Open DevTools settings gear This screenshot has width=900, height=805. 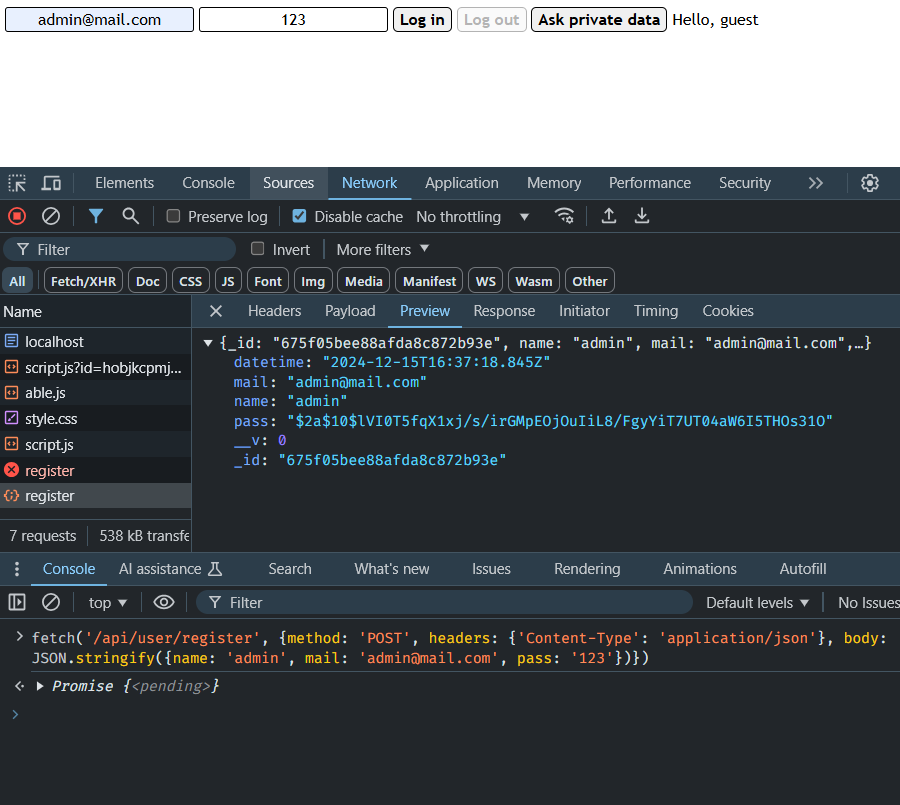coord(870,183)
